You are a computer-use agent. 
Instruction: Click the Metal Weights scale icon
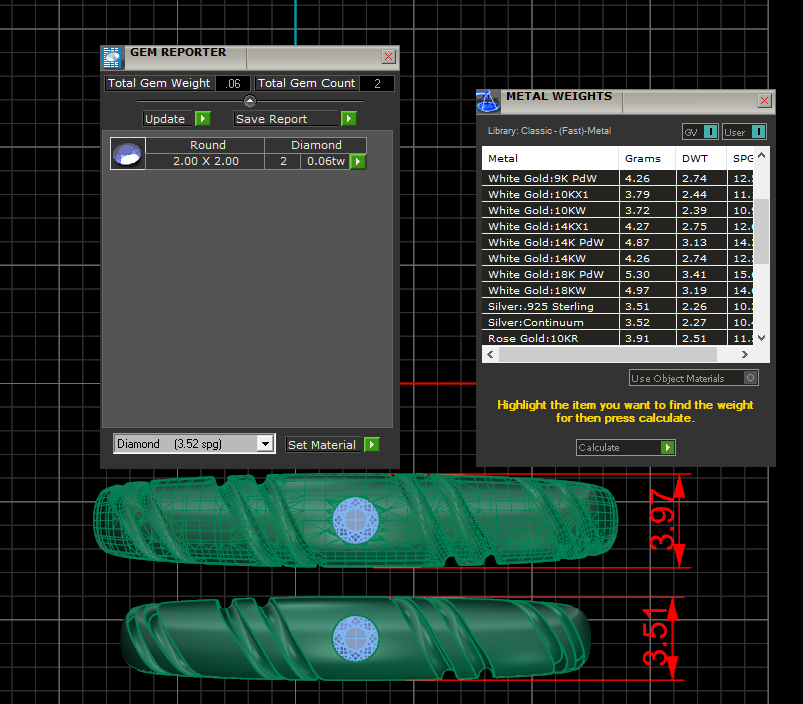click(x=488, y=101)
